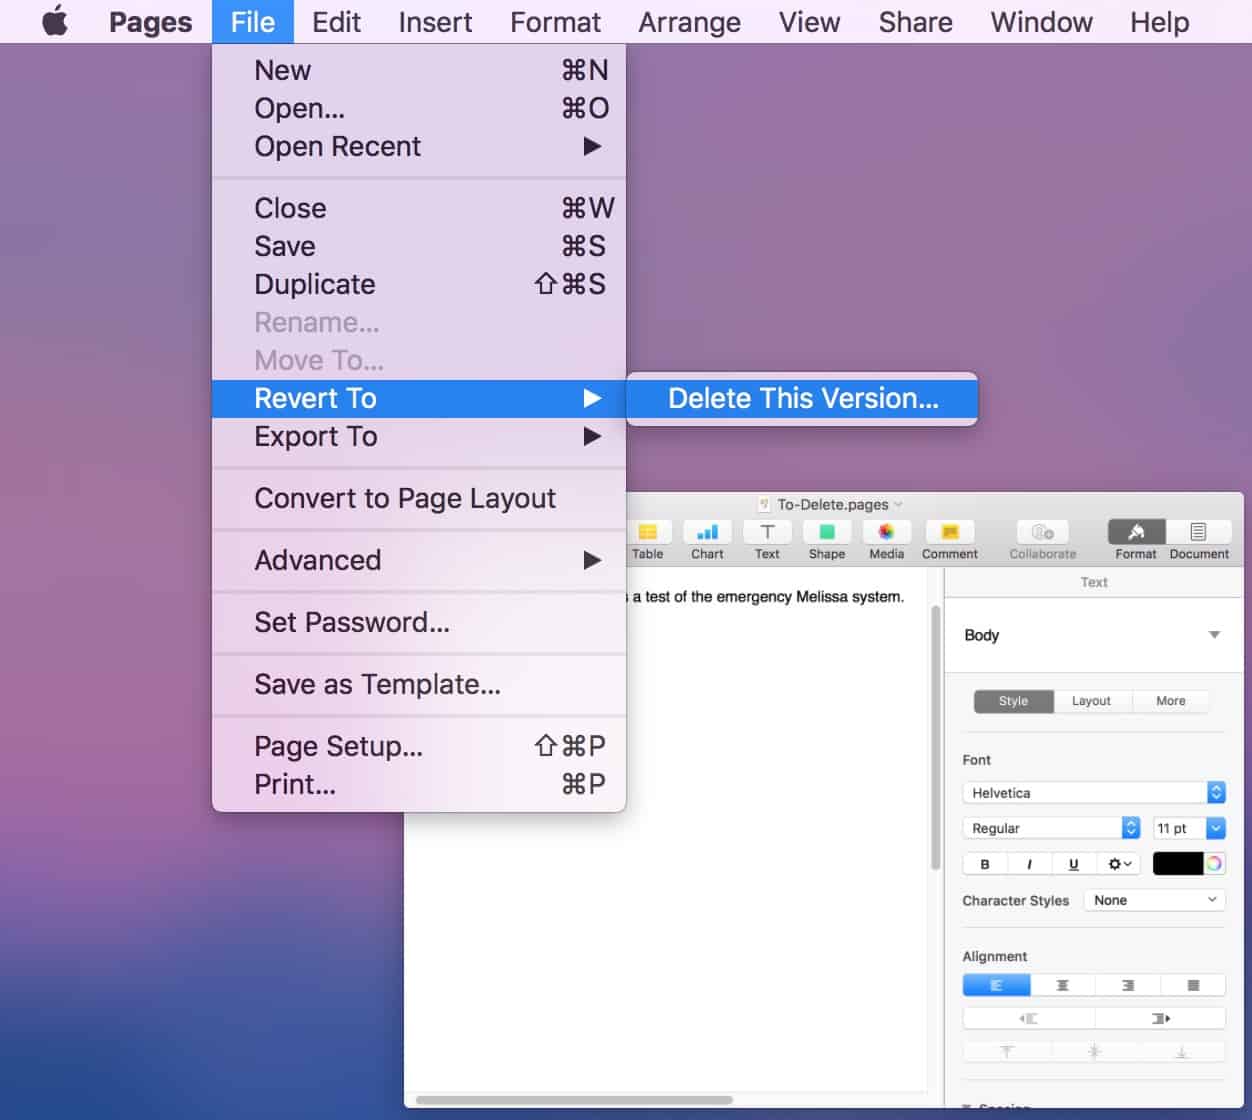Viewport: 1252px width, 1120px height.
Task: Open the View menu
Action: coord(809,21)
